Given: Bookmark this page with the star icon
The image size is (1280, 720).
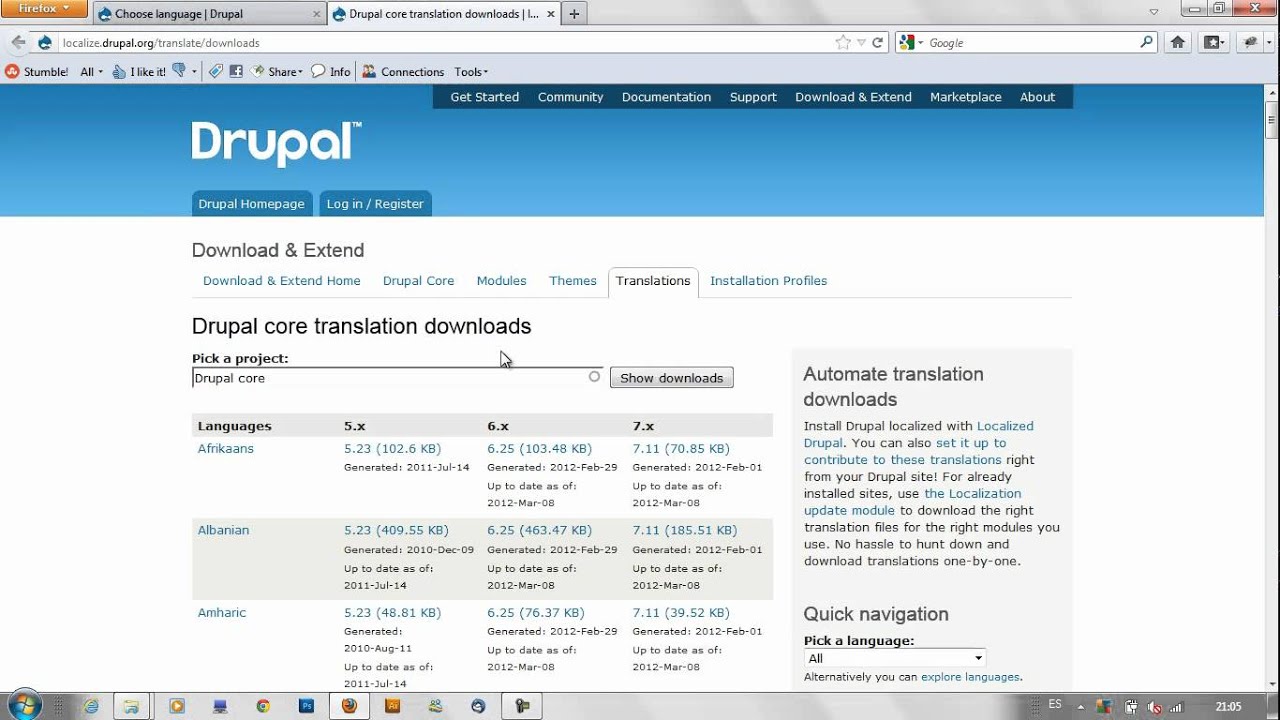Looking at the screenshot, I should point(843,43).
